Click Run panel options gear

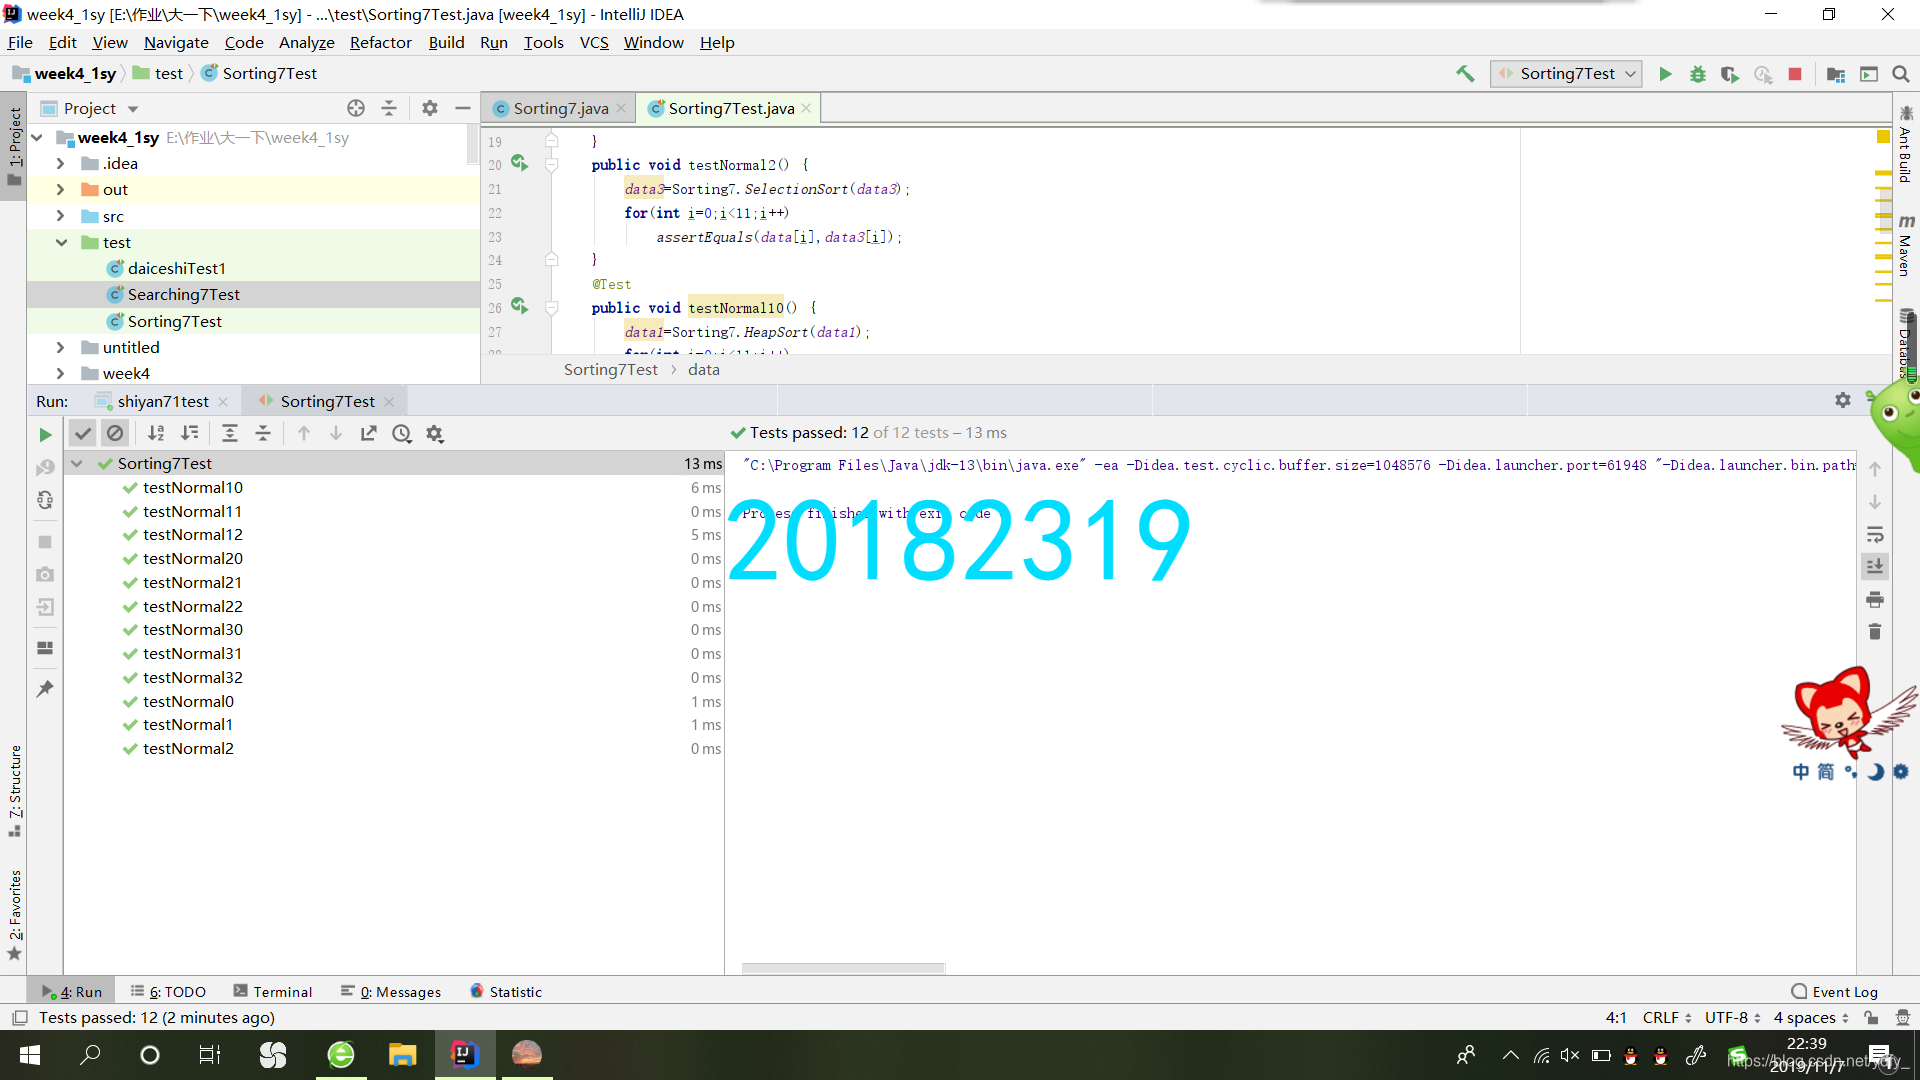(1843, 400)
